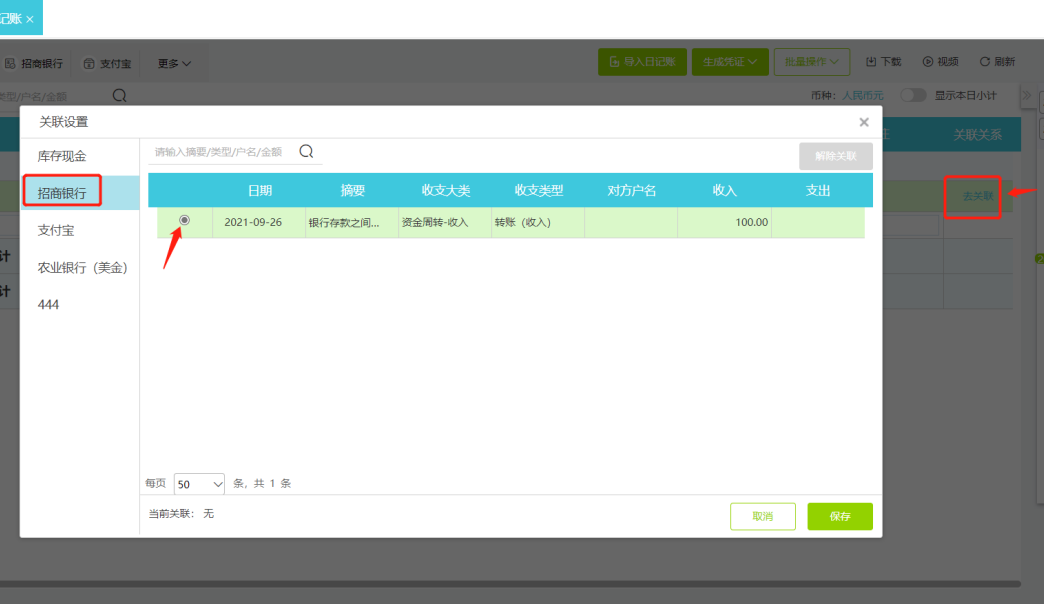The image size is (1044, 604).
Task: Click the 刷新 refresh icon
Action: (985, 62)
